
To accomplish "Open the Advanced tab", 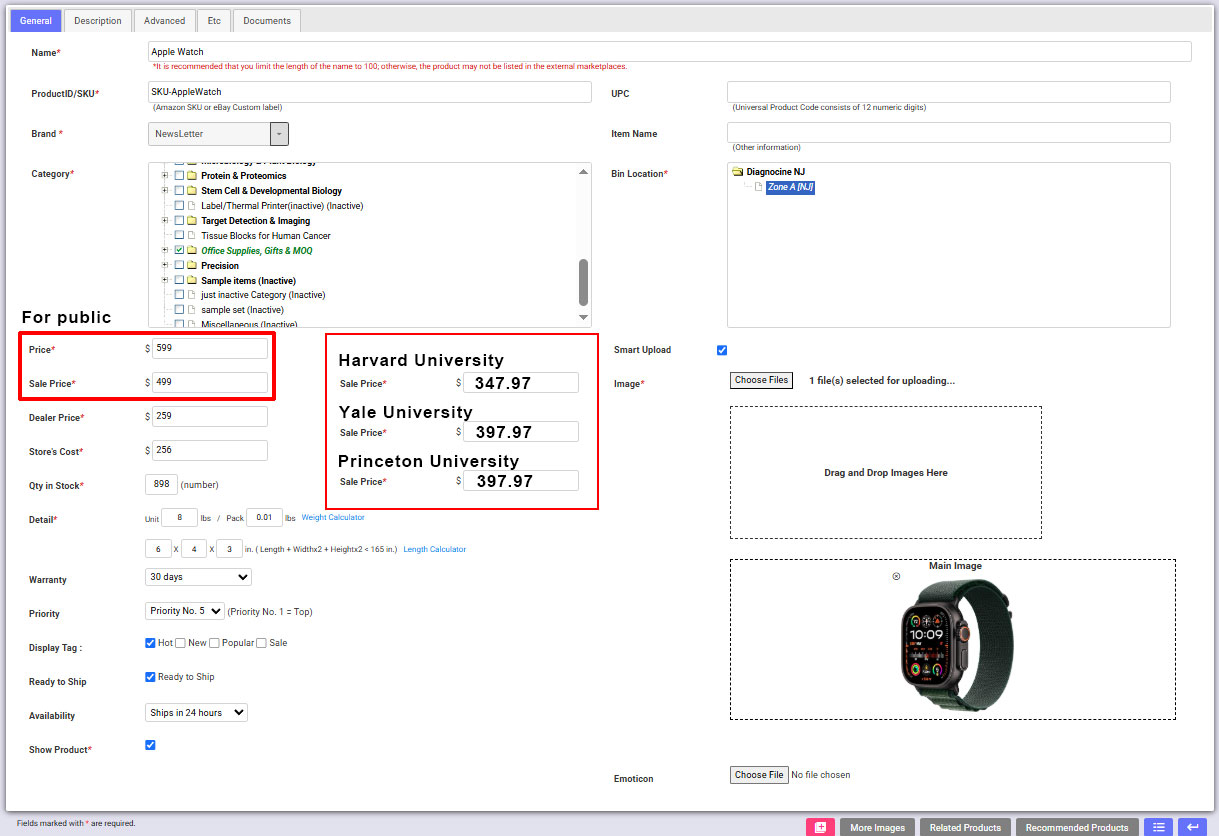I will pyautogui.click(x=164, y=20).
